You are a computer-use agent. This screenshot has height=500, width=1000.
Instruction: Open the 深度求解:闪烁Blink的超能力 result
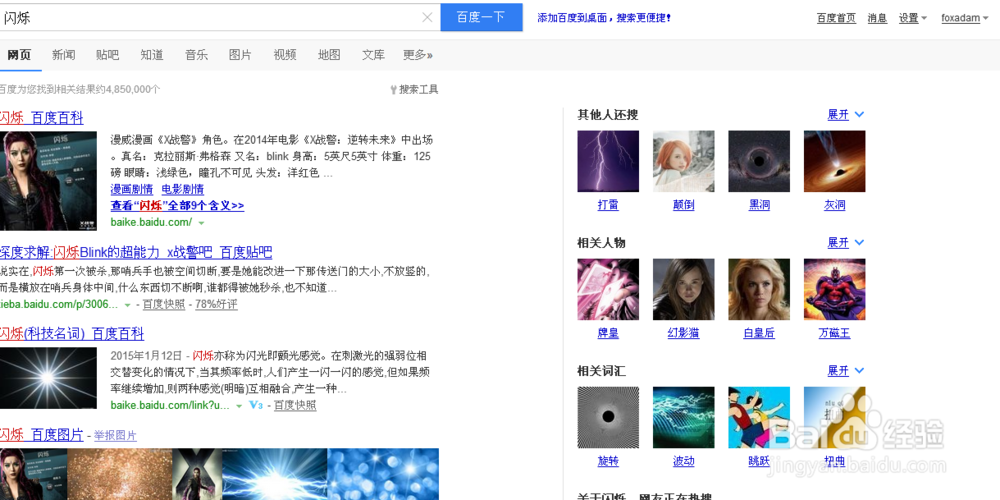point(136,251)
